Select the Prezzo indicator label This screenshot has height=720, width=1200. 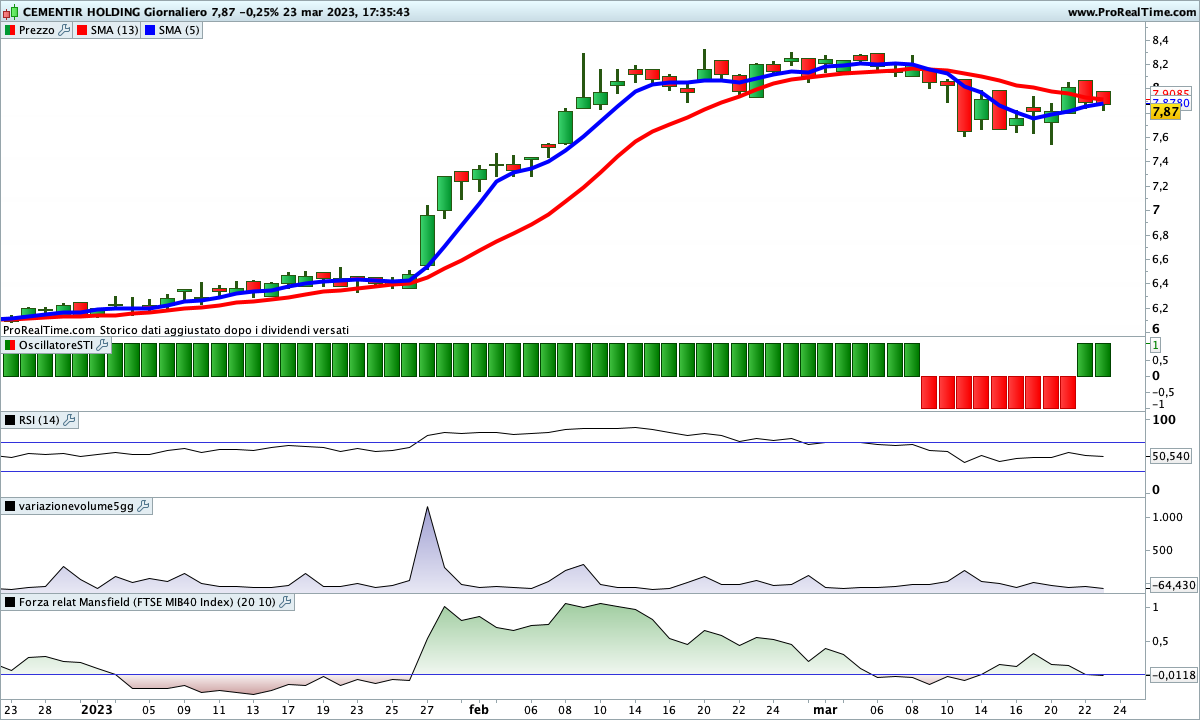coord(37,30)
